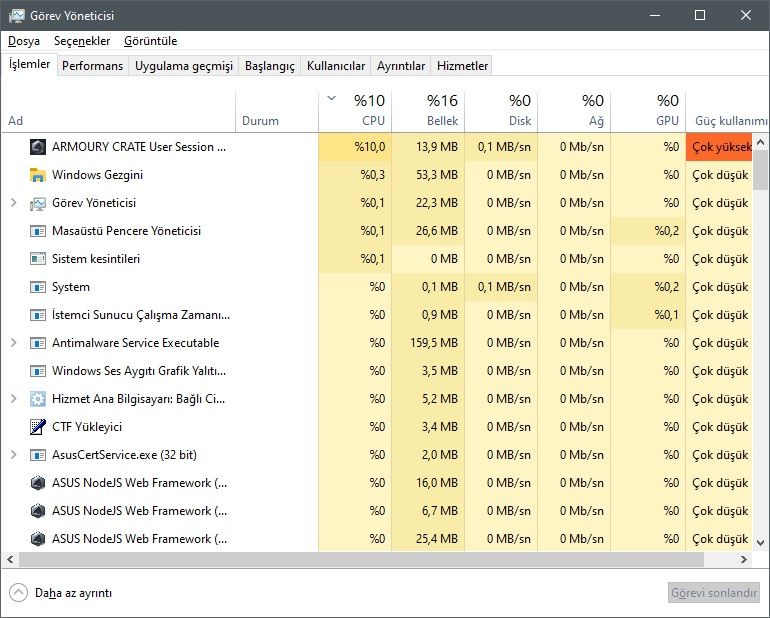Viewport: 770px width, 618px height.
Task: Open the Dosya menu
Action: pyautogui.click(x=24, y=41)
